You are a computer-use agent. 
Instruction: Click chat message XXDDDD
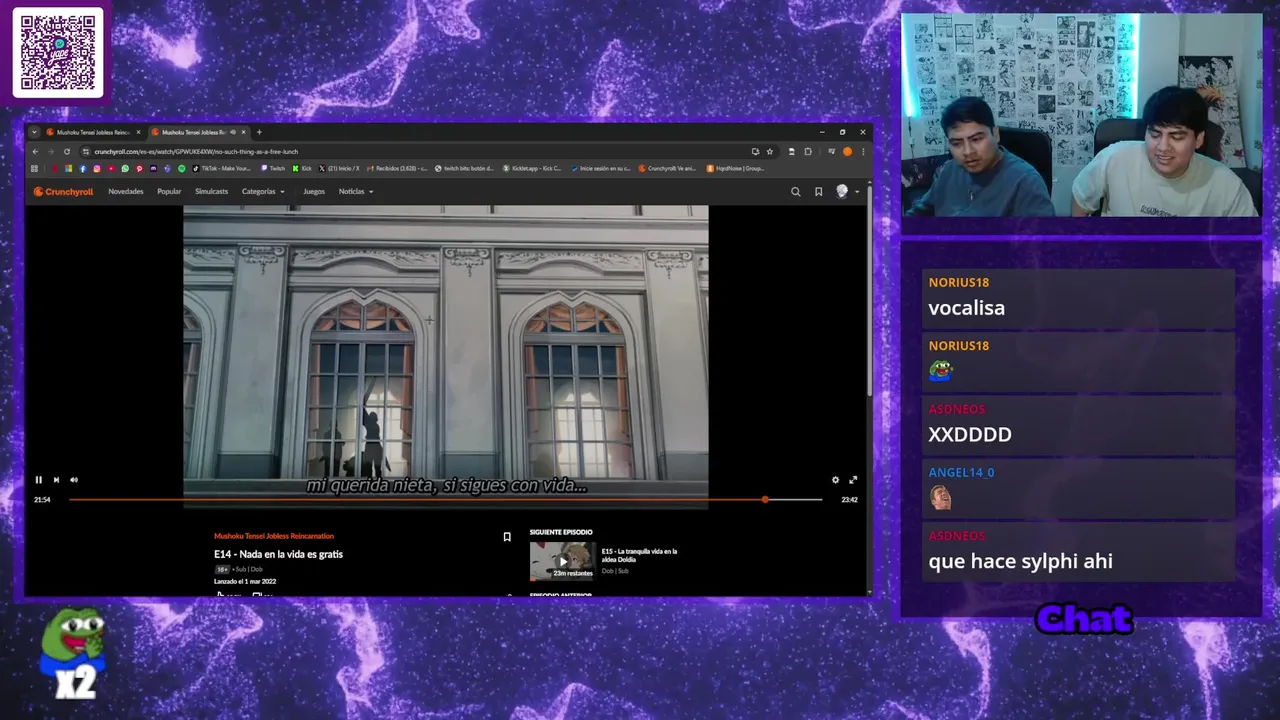pyautogui.click(x=970, y=434)
